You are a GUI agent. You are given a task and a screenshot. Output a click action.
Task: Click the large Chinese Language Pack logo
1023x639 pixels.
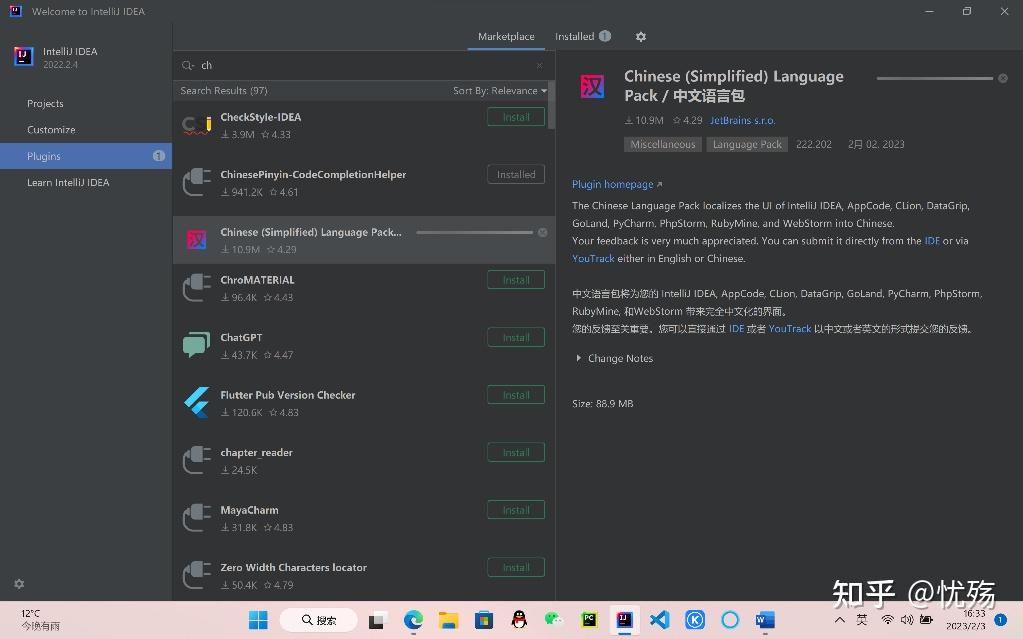tap(592, 86)
